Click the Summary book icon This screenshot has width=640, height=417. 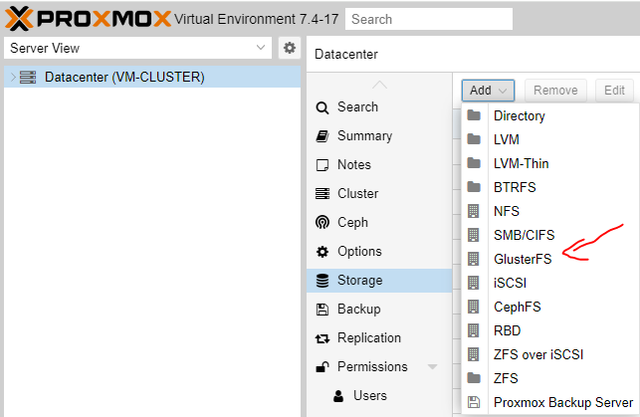tap(322, 136)
